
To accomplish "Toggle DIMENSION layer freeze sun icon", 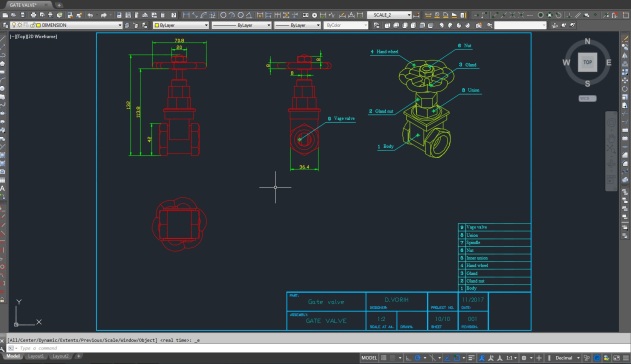I will 20,25.
